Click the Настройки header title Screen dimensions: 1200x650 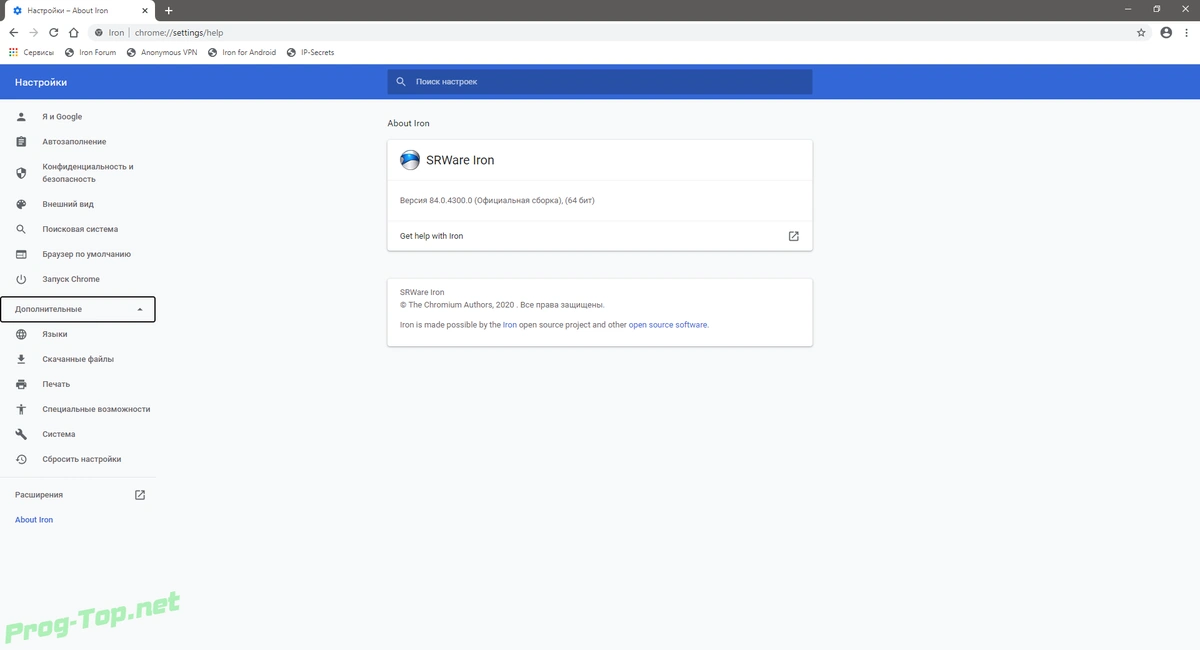[x=41, y=82]
